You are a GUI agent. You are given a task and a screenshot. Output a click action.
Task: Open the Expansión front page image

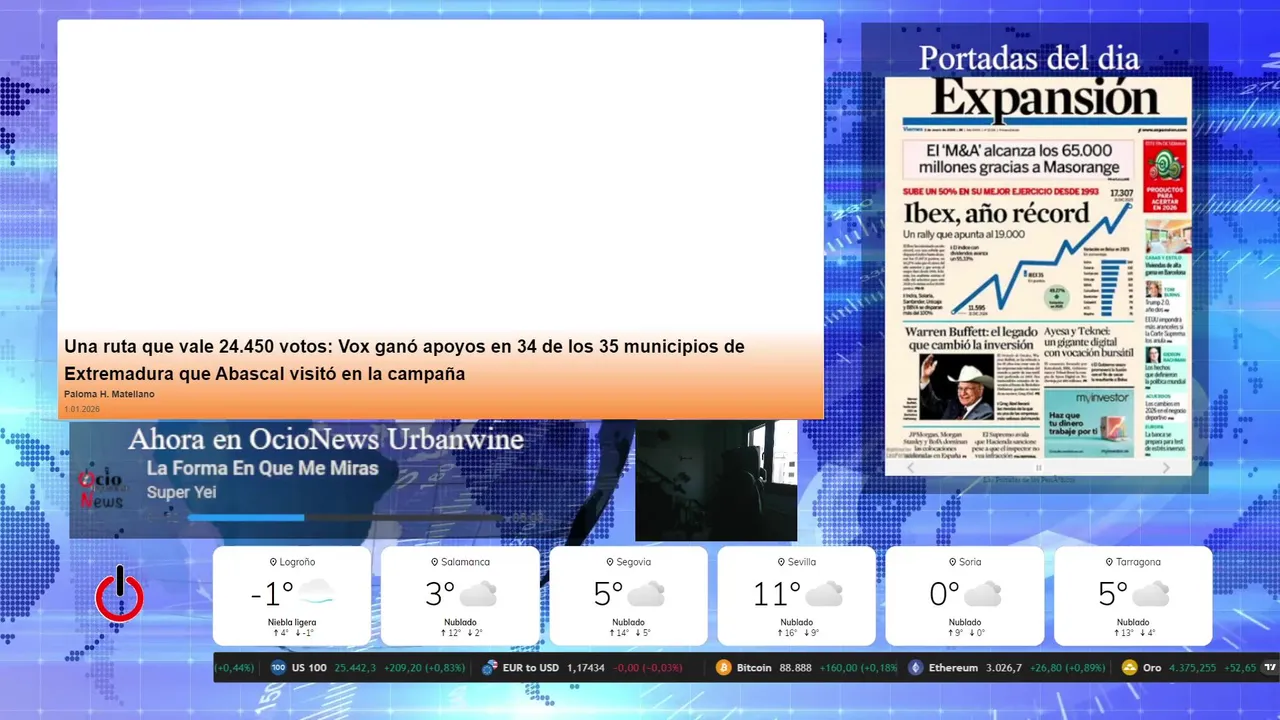[1038, 275]
